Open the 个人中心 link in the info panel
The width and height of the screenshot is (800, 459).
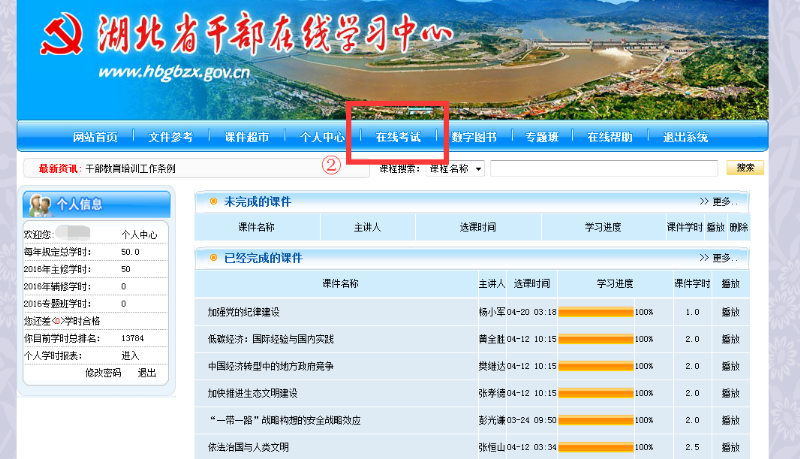(x=139, y=235)
